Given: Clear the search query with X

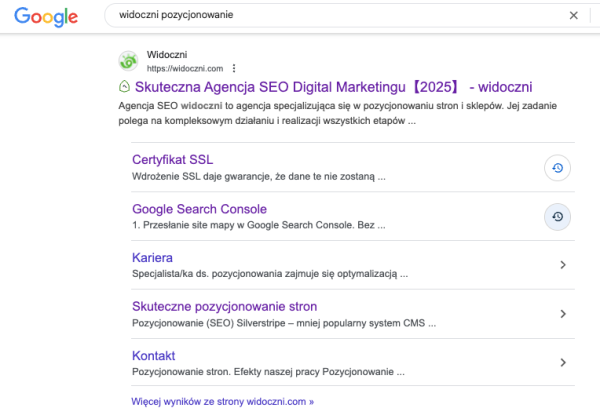Looking at the screenshot, I should pos(573,15).
